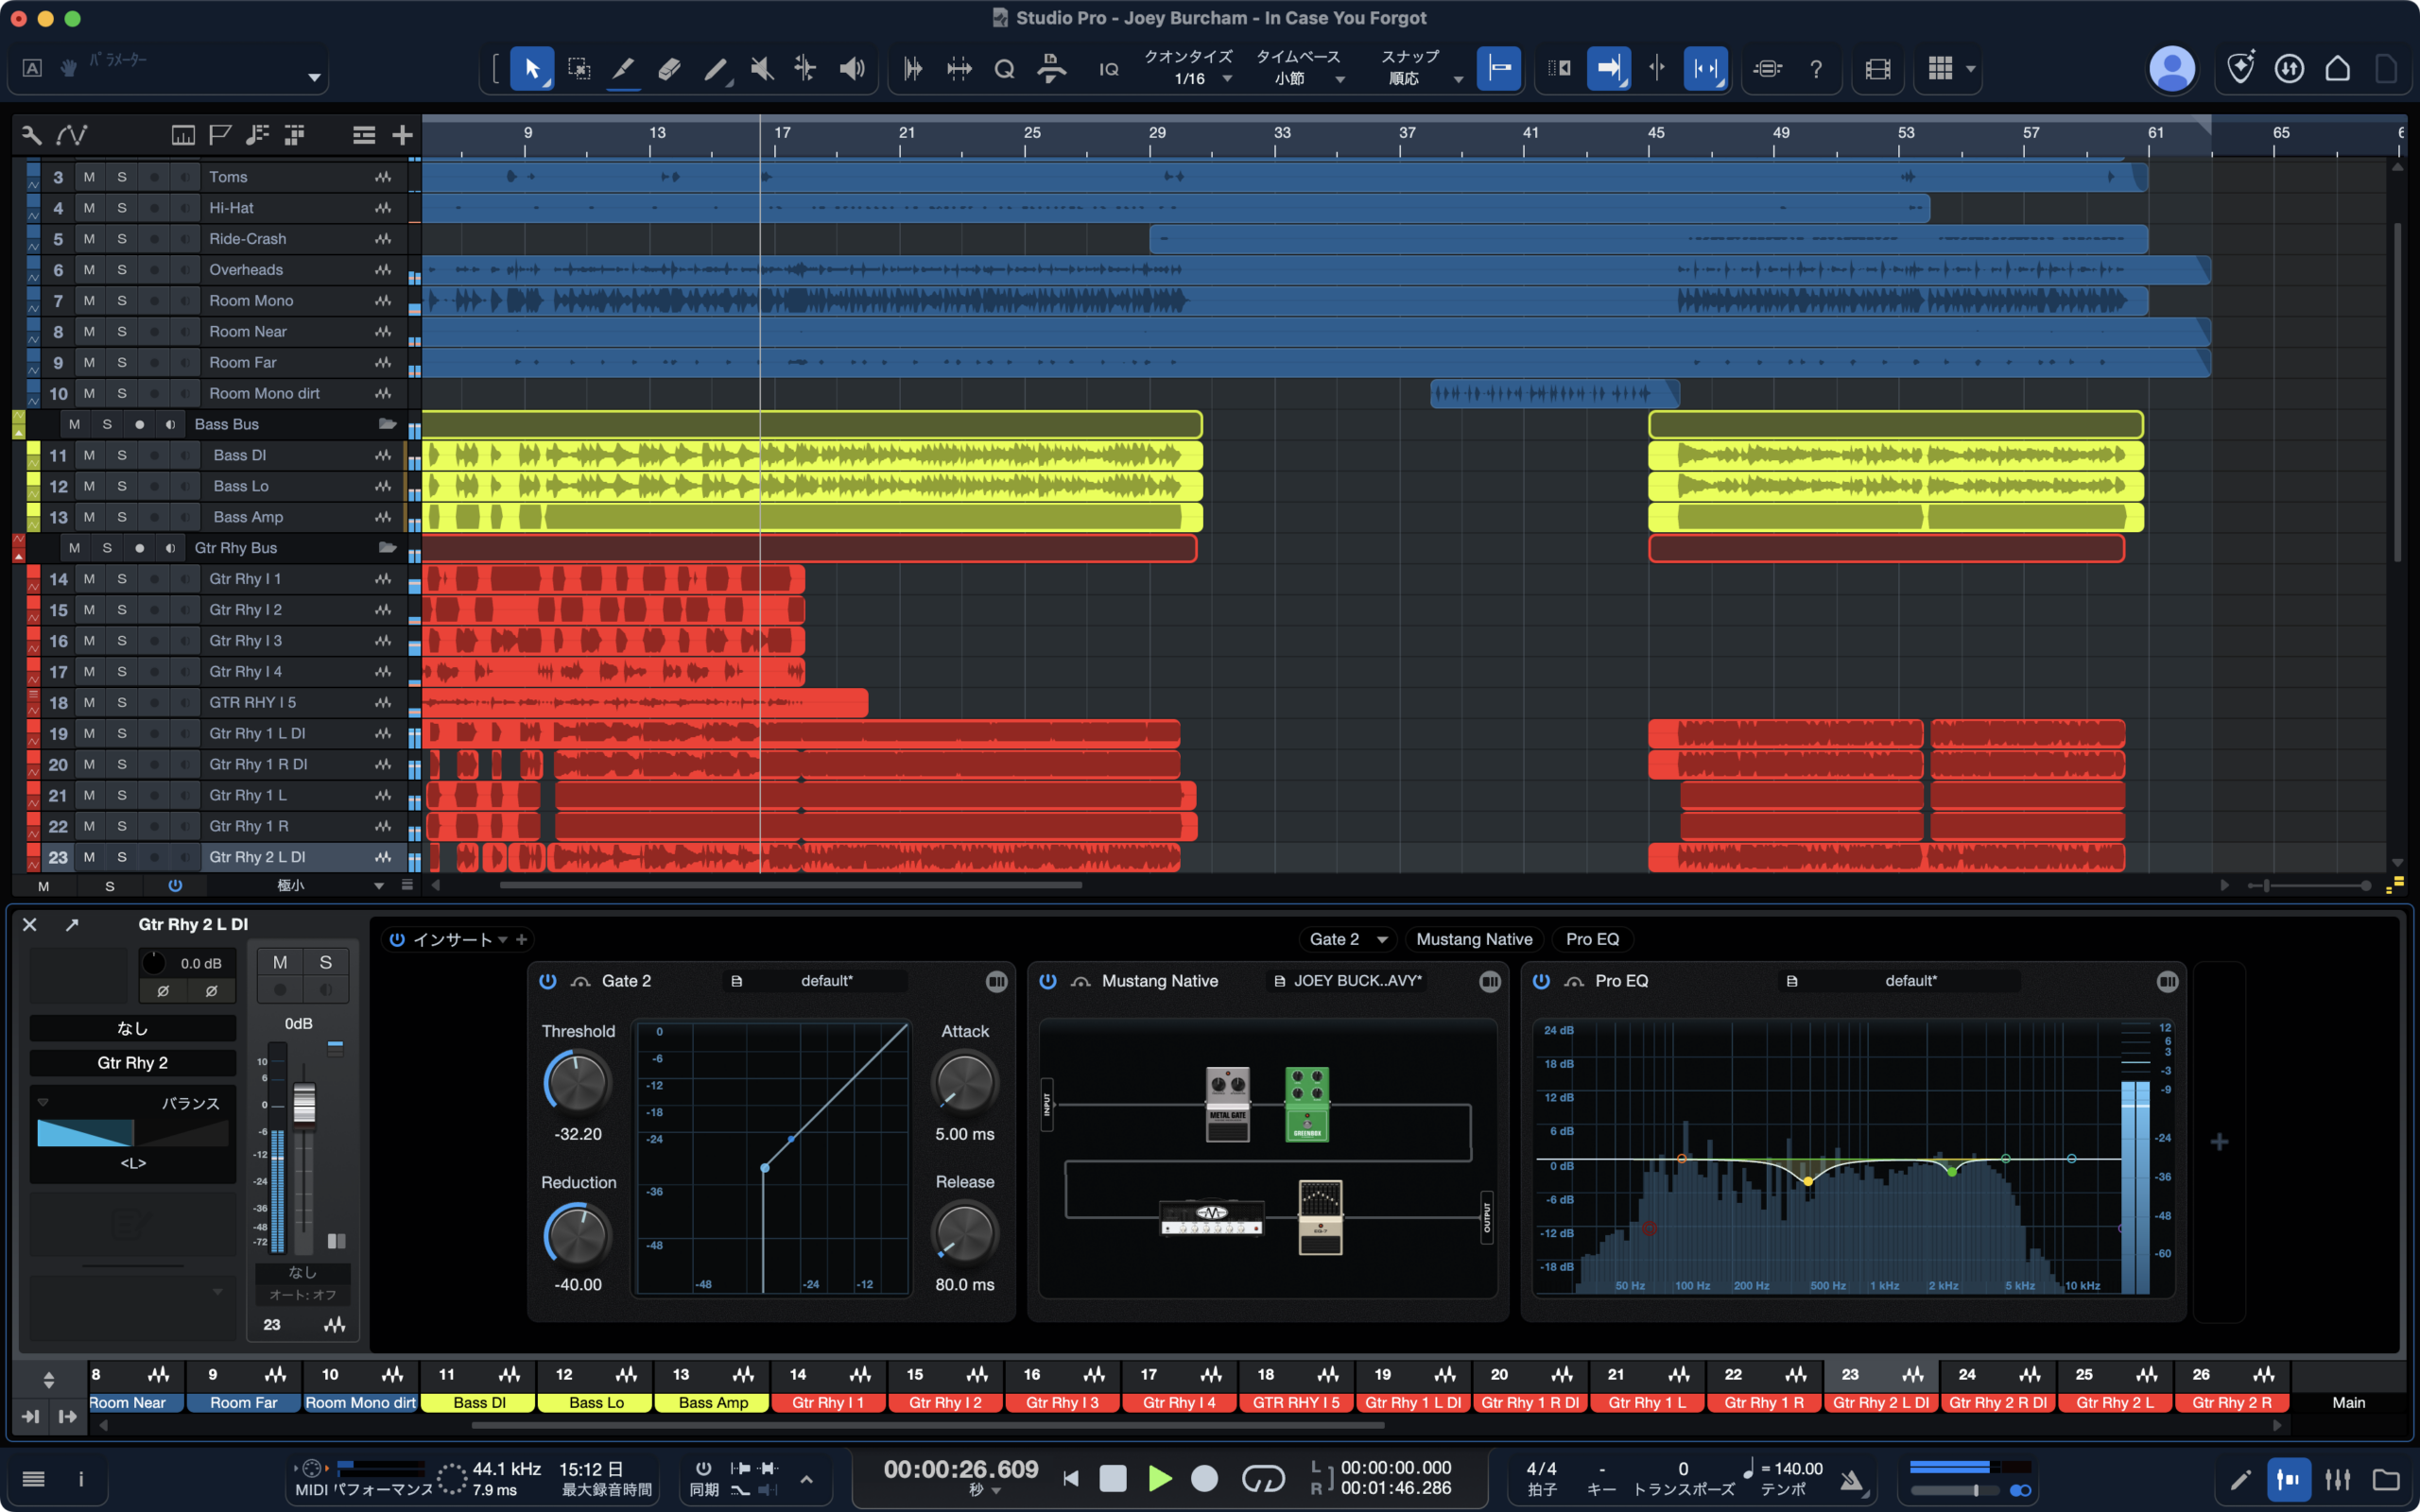Click the help question mark icon
The height and width of the screenshot is (1512, 2420).
pyautogui.click(x=1815, y=68)
